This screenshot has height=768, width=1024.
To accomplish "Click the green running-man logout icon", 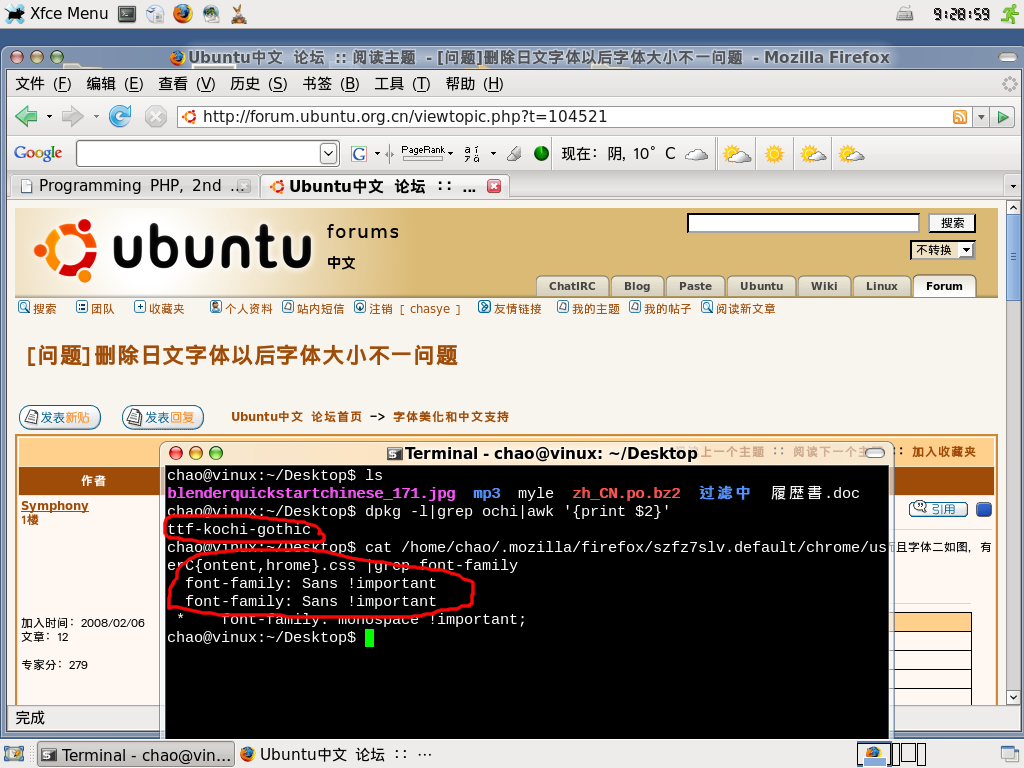I will tap(1010, 13).
